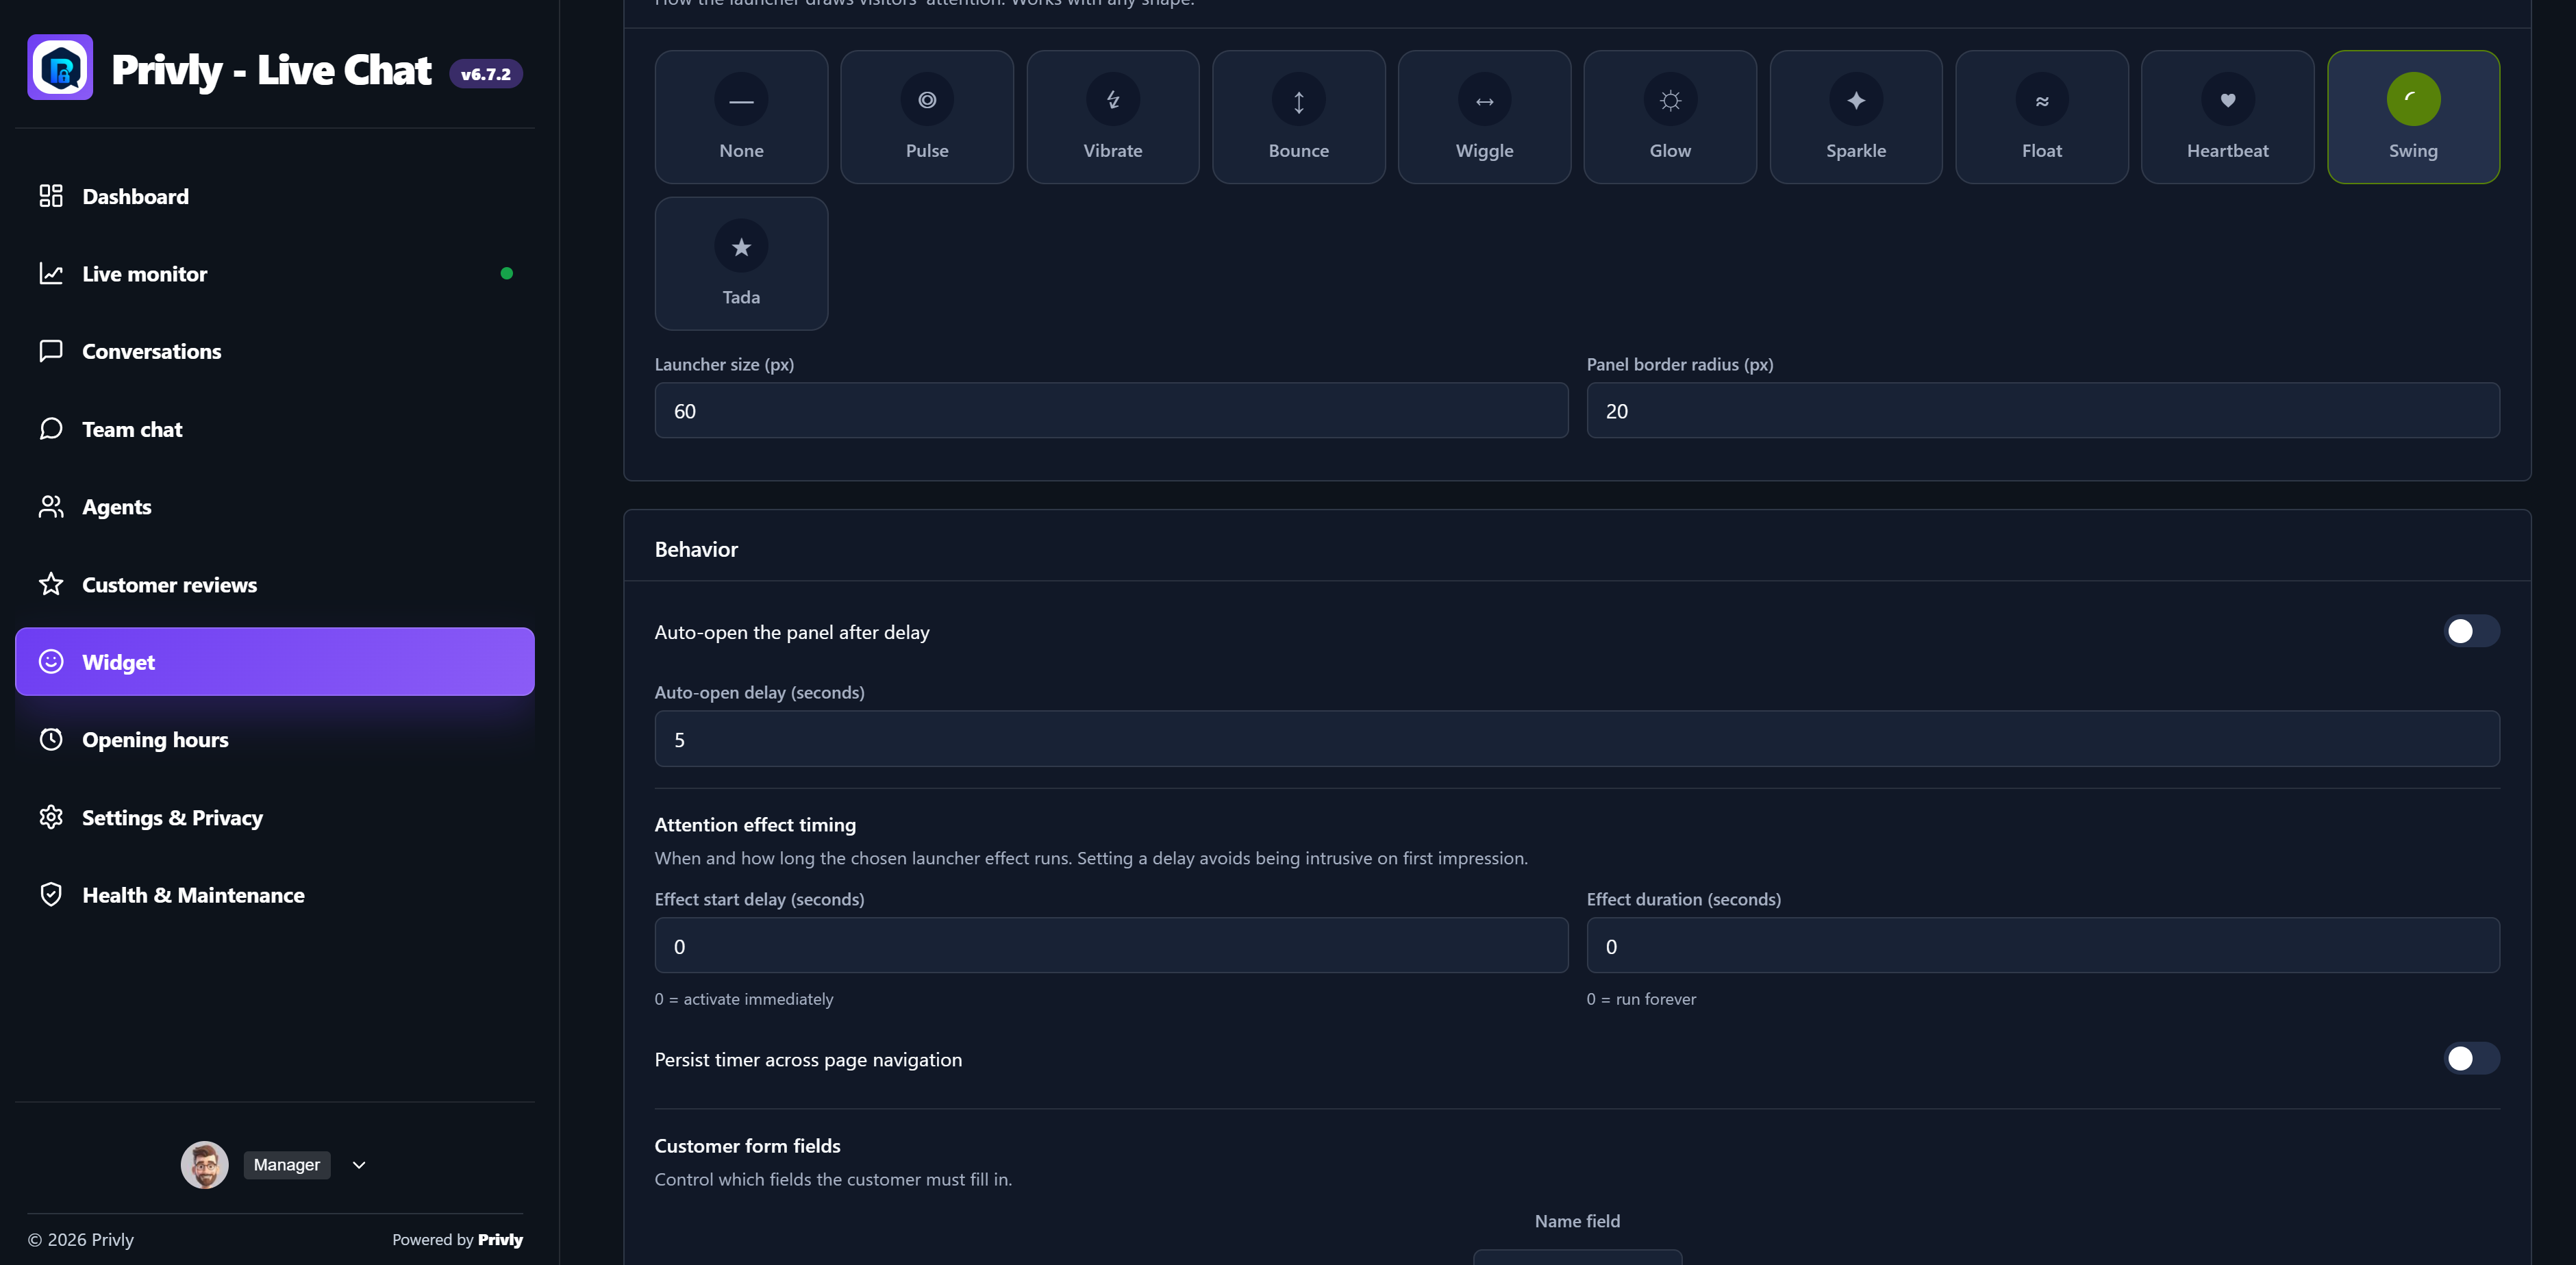Click the Customer form fields heading
This screenshot has height=1265, width=2576.
[747, 1146]
